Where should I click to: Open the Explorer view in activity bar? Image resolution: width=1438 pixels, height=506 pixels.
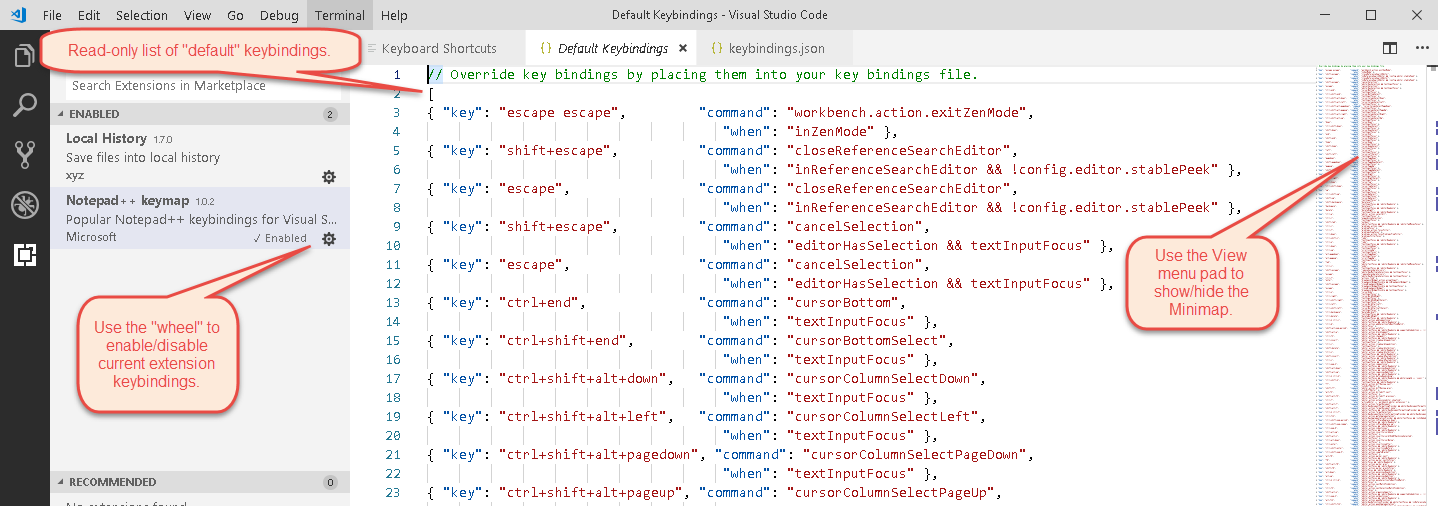(x=25, y=56)
